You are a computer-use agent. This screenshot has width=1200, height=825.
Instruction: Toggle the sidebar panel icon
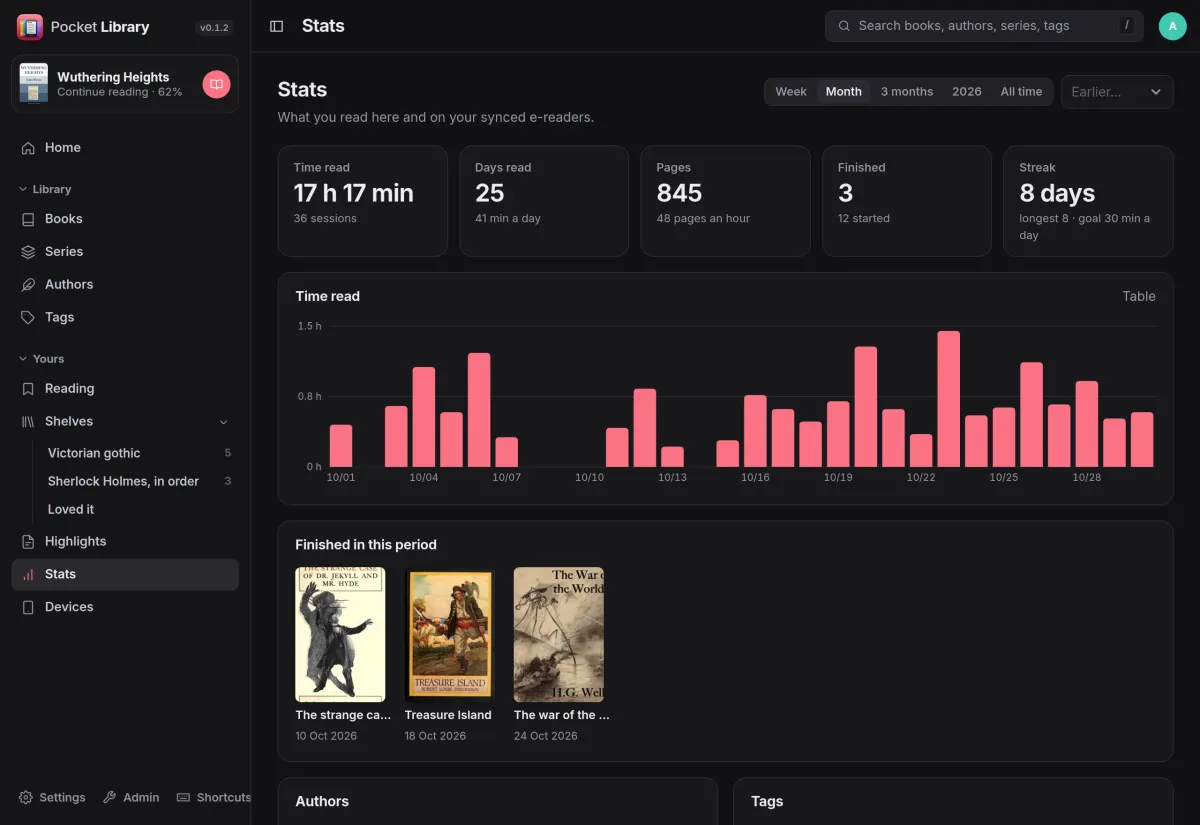pos(277,26)
